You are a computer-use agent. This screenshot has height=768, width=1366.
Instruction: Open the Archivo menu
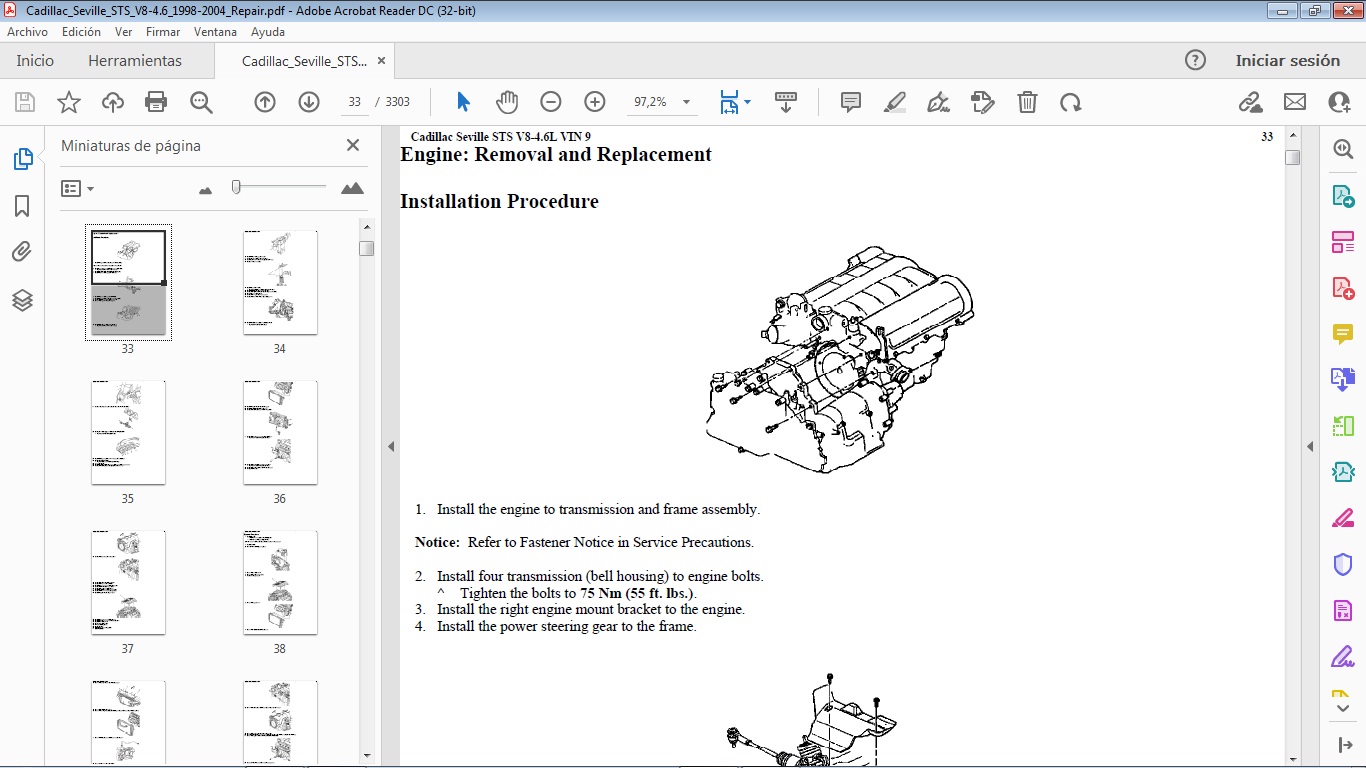point(27,31)
